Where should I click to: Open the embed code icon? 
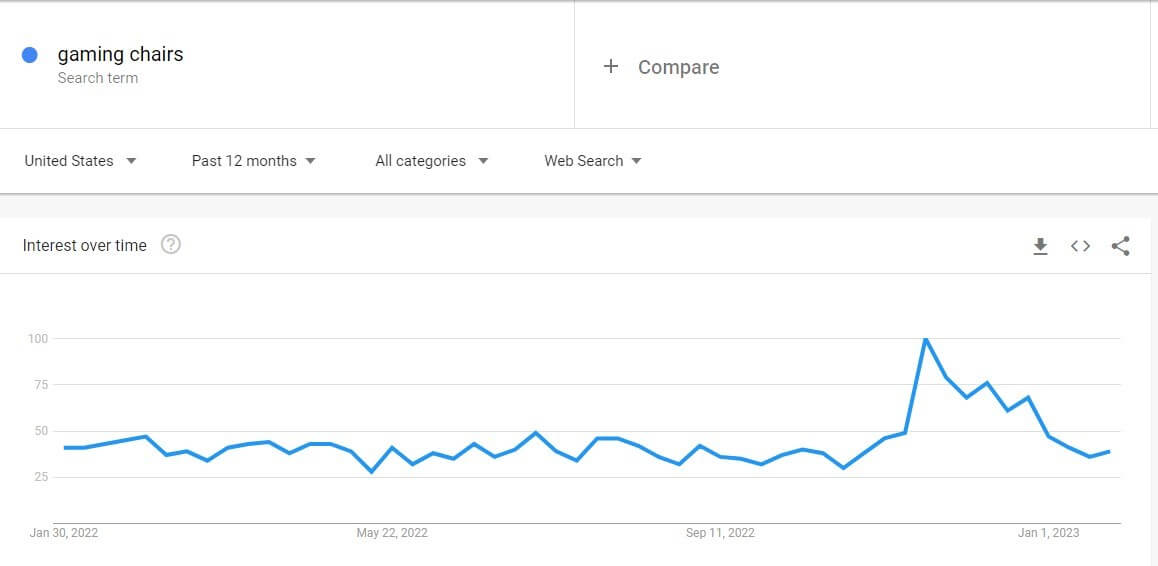tap(1080, 246)
